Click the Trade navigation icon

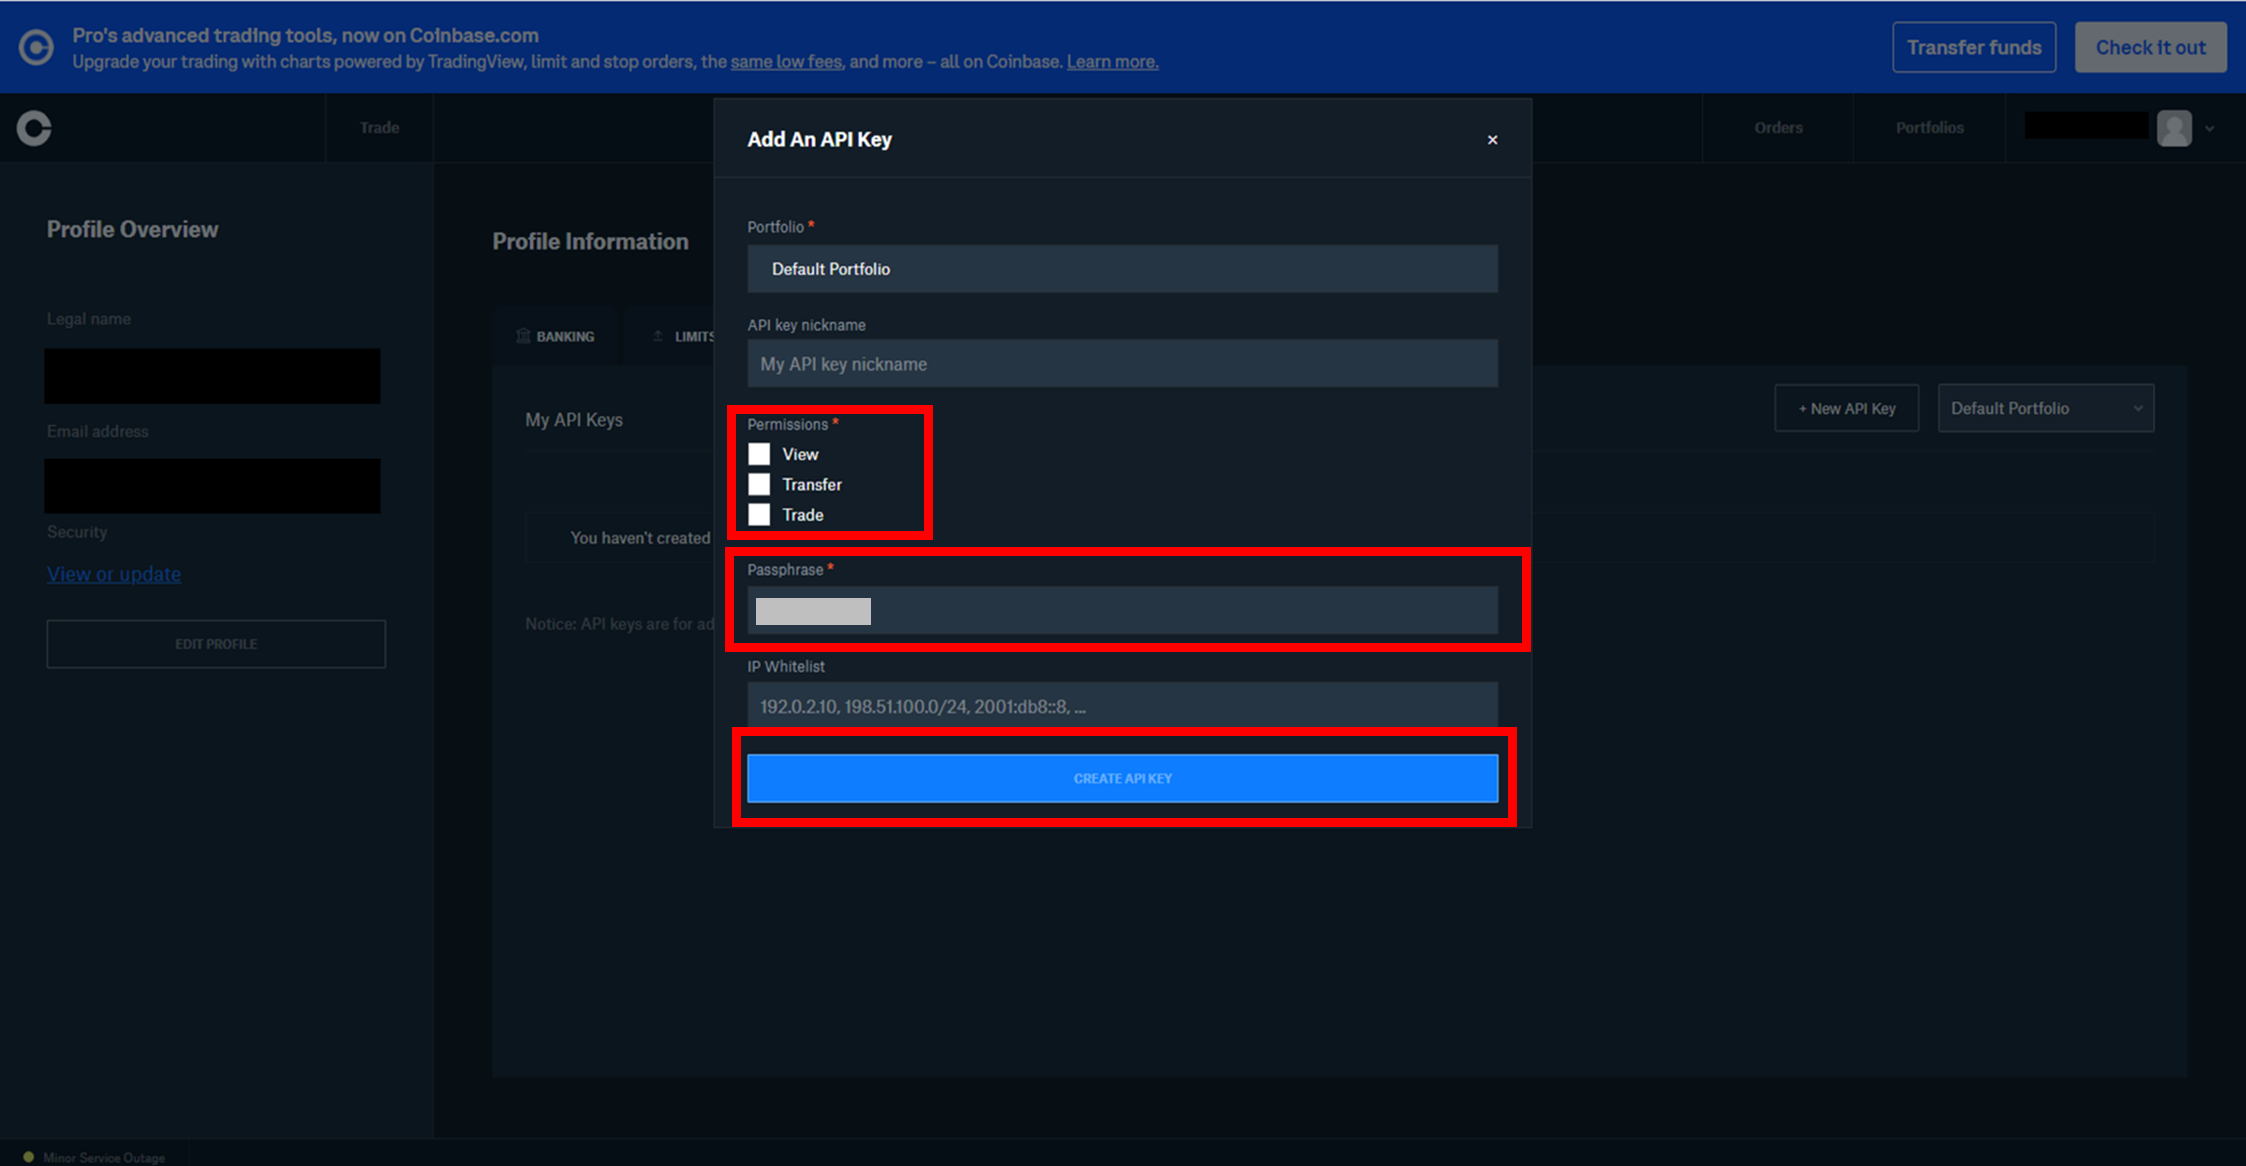(x=379, y=126)
